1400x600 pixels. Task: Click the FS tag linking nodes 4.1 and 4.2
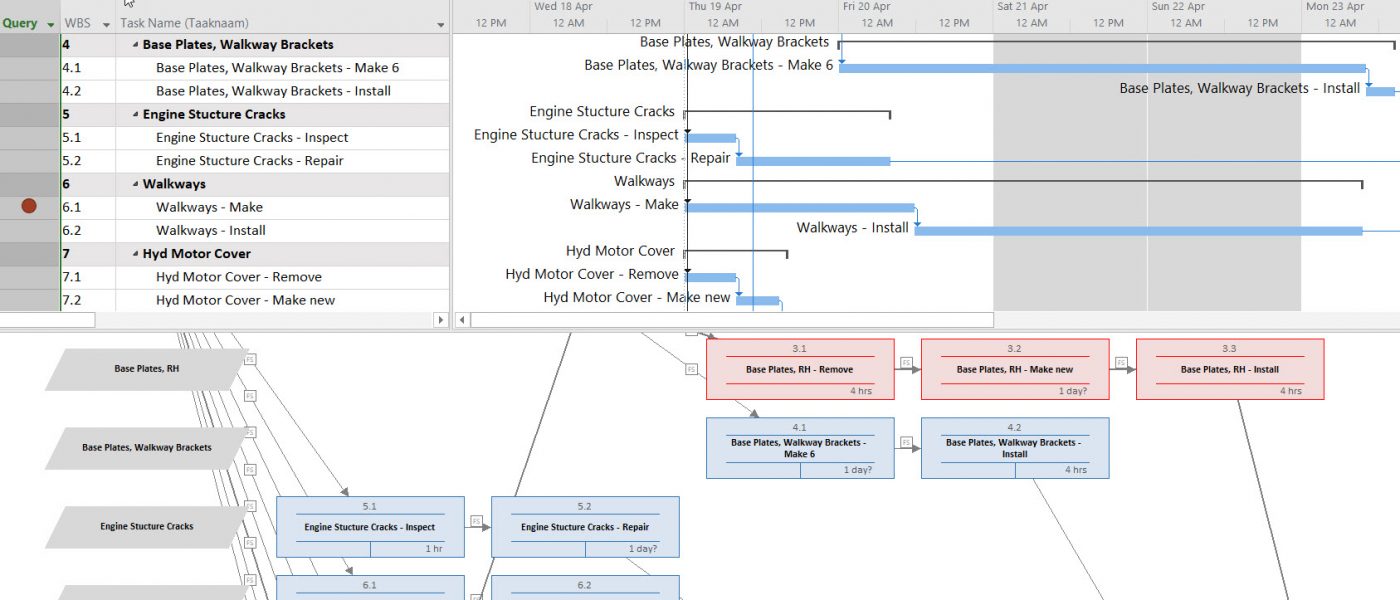(906, 442)
